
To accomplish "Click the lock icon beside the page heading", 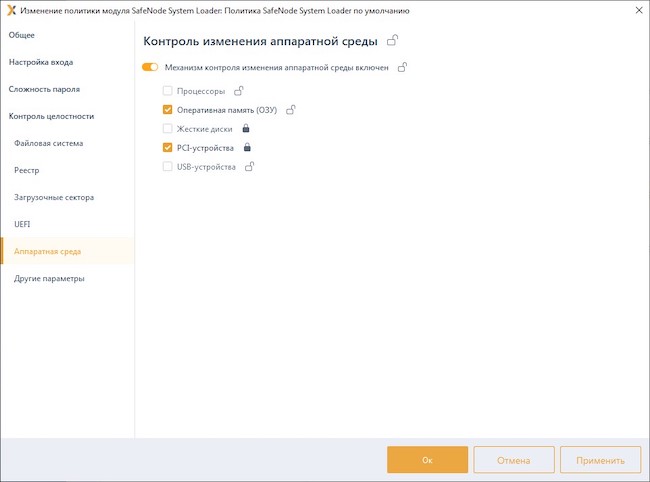I will tap(393, 41).
